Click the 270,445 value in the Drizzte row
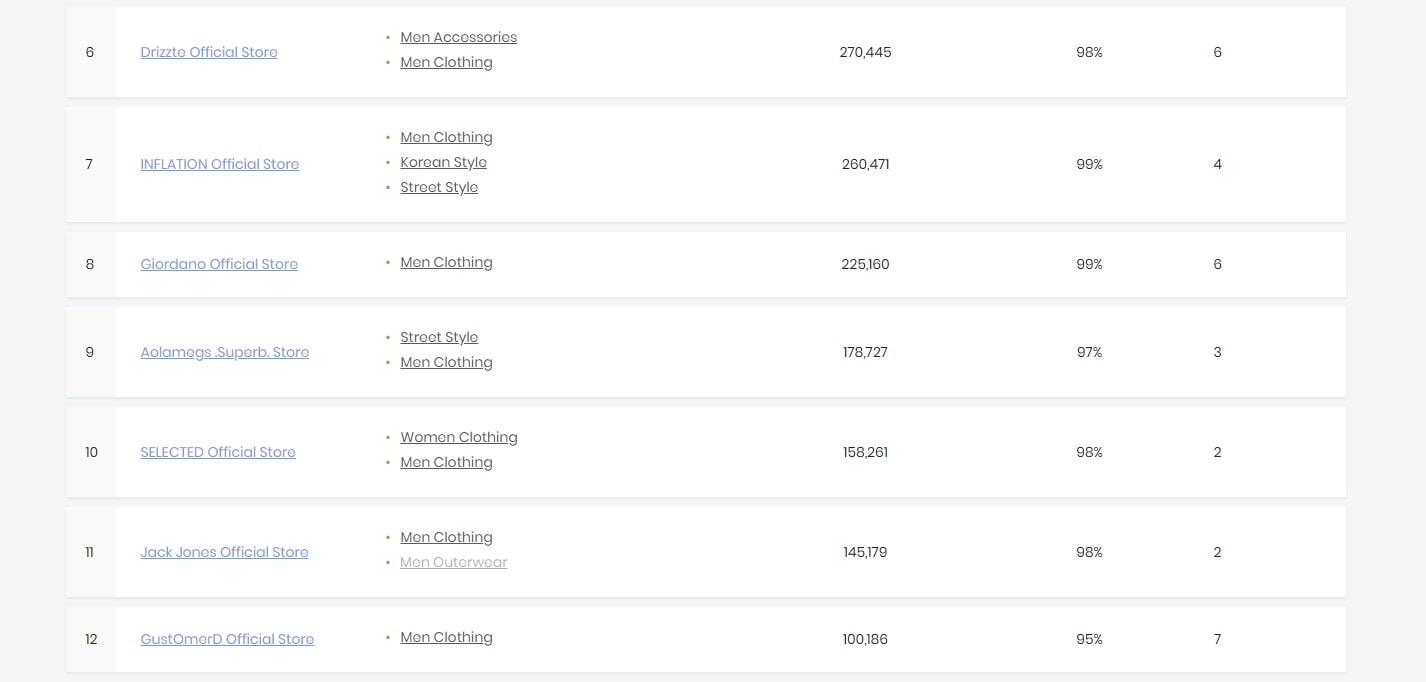Viewport: 1426px width, 682px height. click(865, 52)
